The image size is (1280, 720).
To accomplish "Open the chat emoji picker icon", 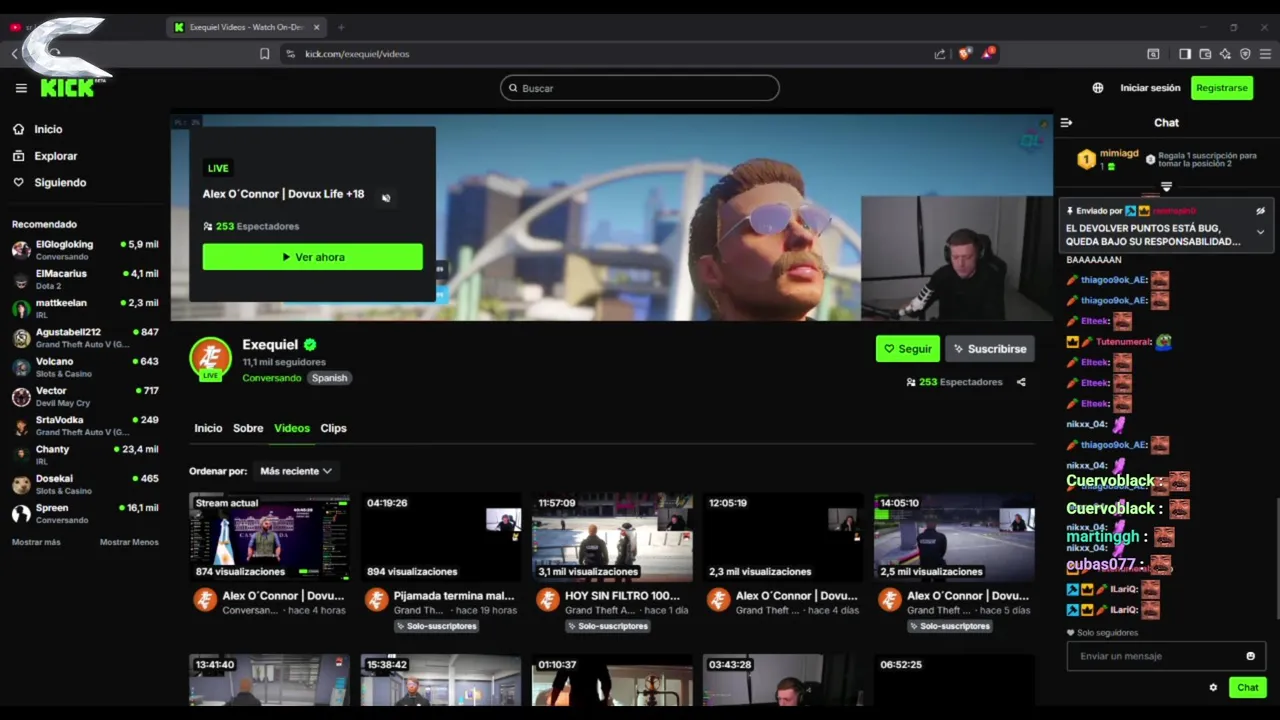I will pos(1250,656).
